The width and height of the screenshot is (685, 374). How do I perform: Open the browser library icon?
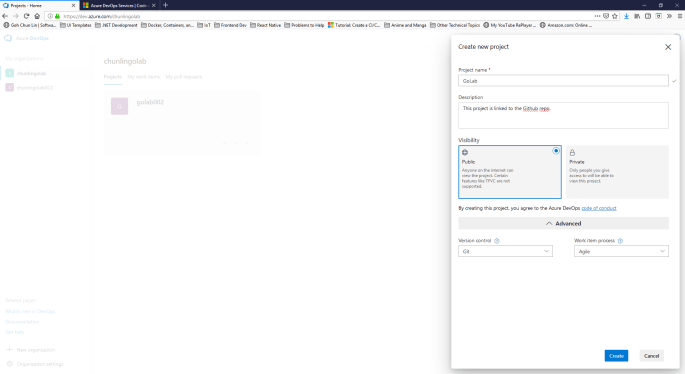click(637, 16)
